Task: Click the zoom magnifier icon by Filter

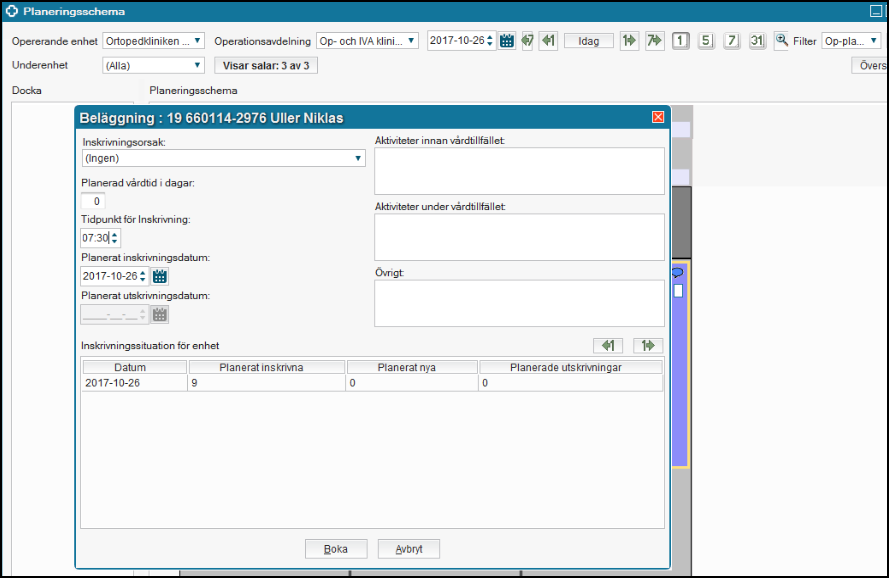Action: [781, 41]
